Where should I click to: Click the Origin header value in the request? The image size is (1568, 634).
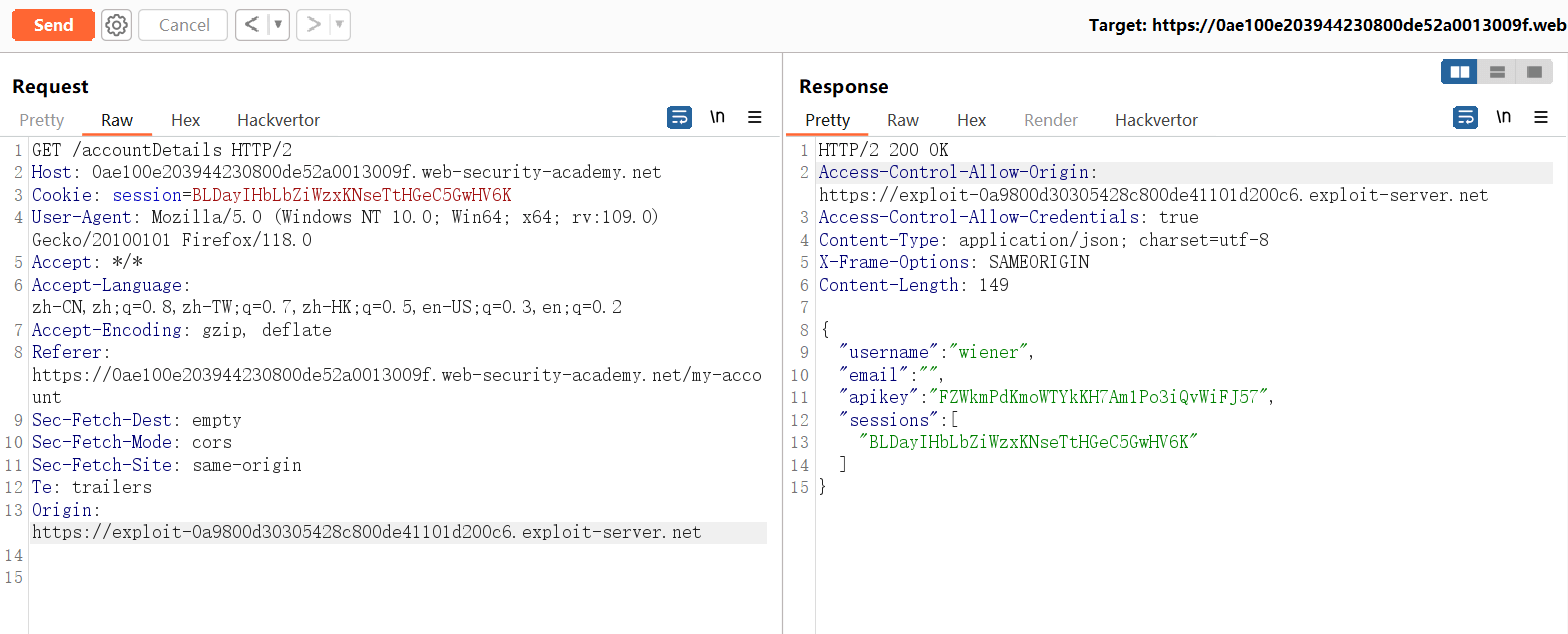point(366,532)
